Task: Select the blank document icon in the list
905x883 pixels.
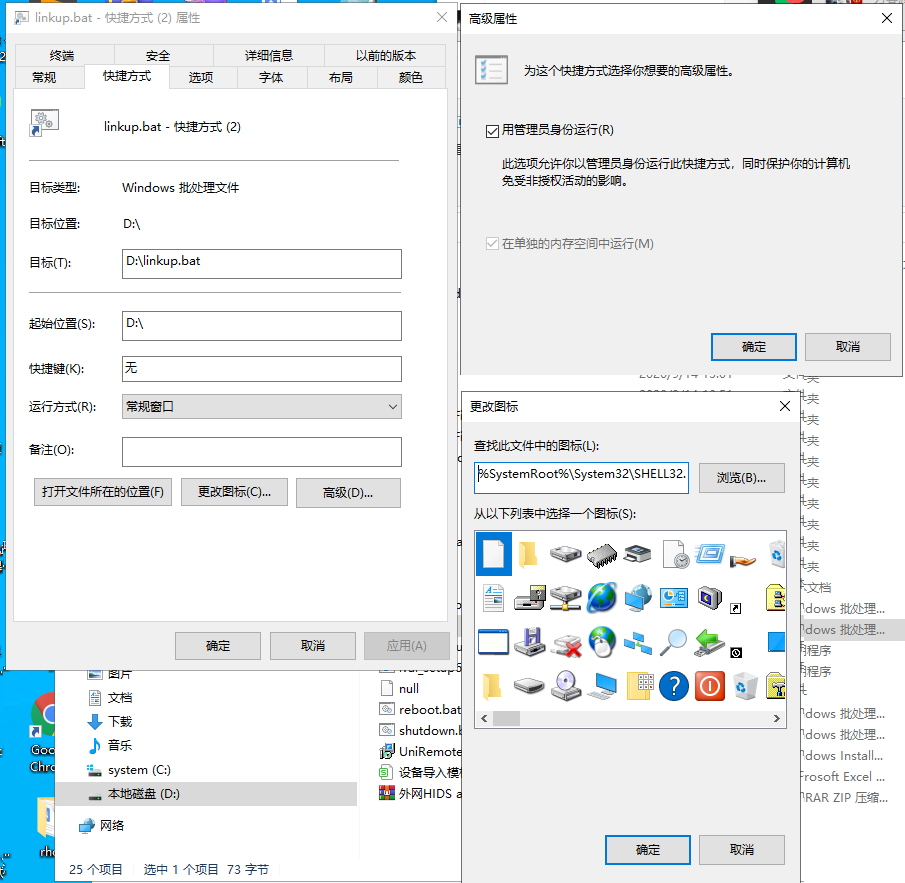Action: click(493, 555)
